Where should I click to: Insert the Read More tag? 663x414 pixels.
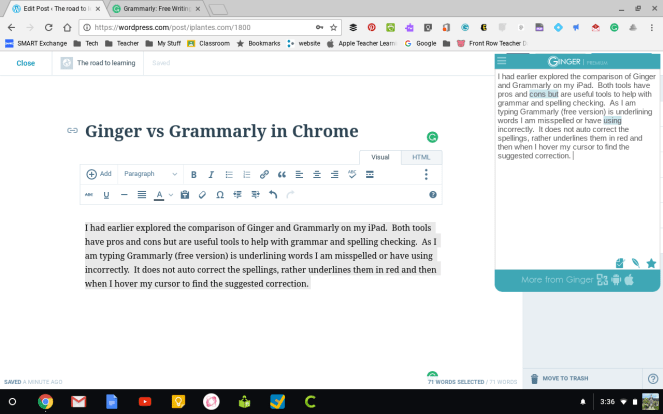click(370, 174)
